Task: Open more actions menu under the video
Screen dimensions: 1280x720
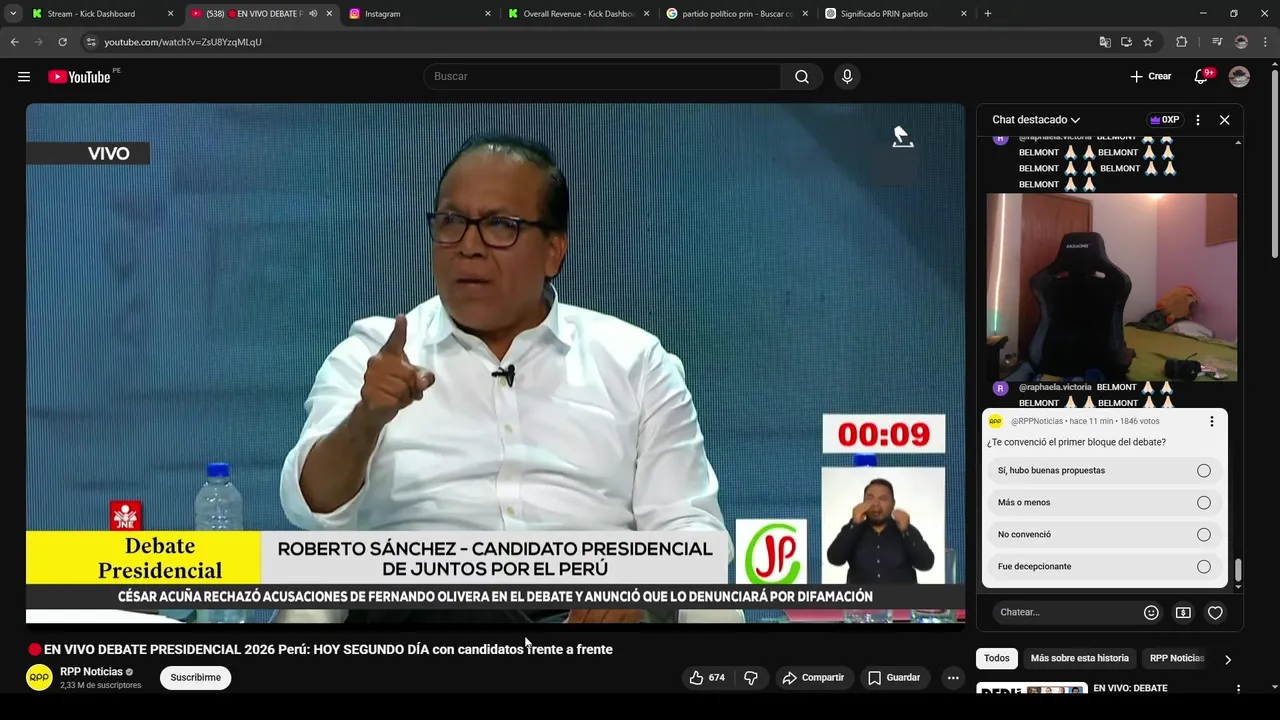Action: click(x=953, y=678)
